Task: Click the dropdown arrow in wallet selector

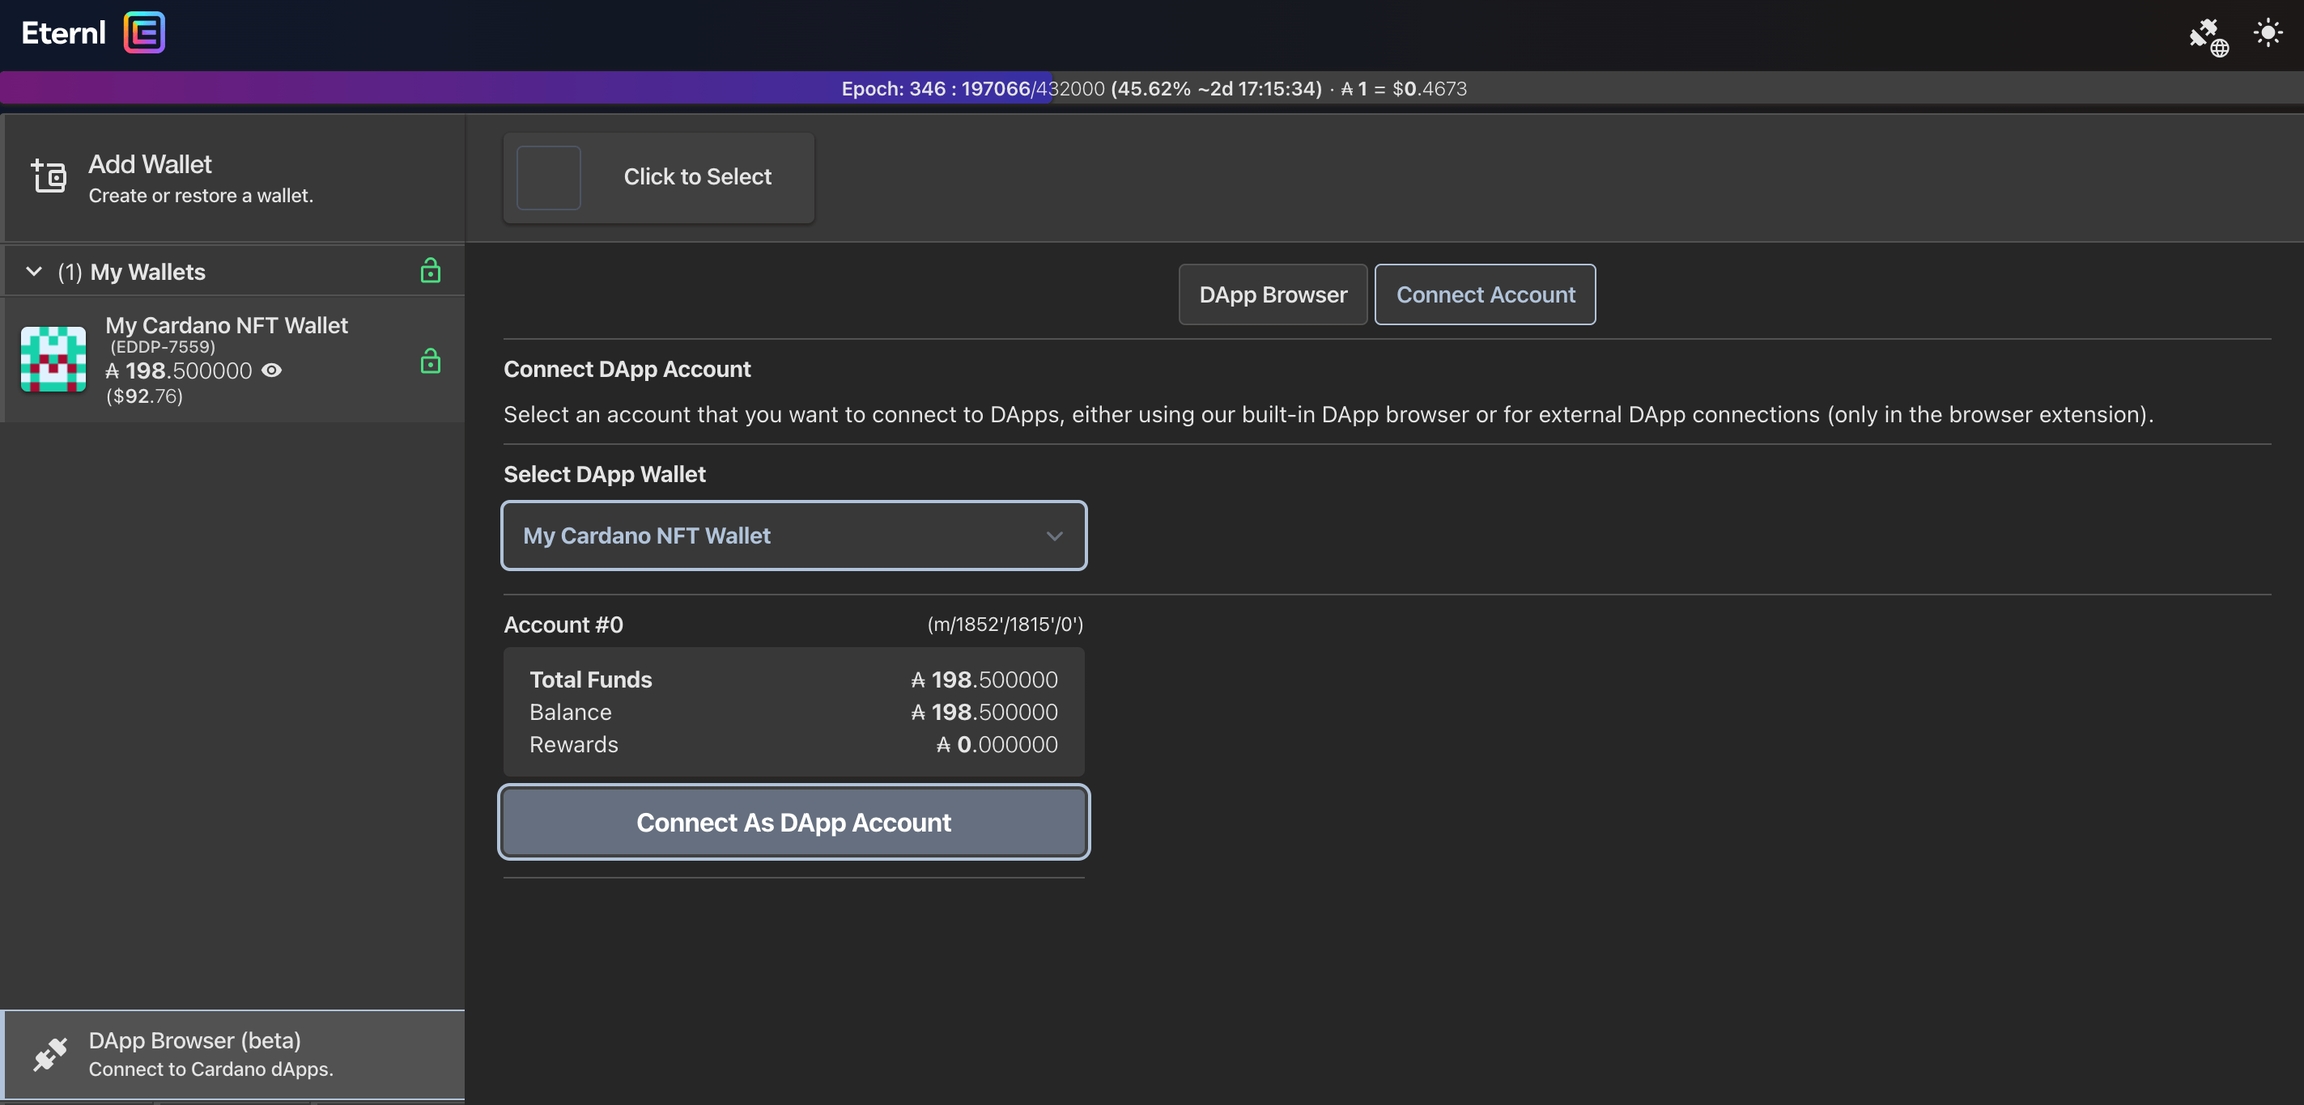Action: (1054, 536)
